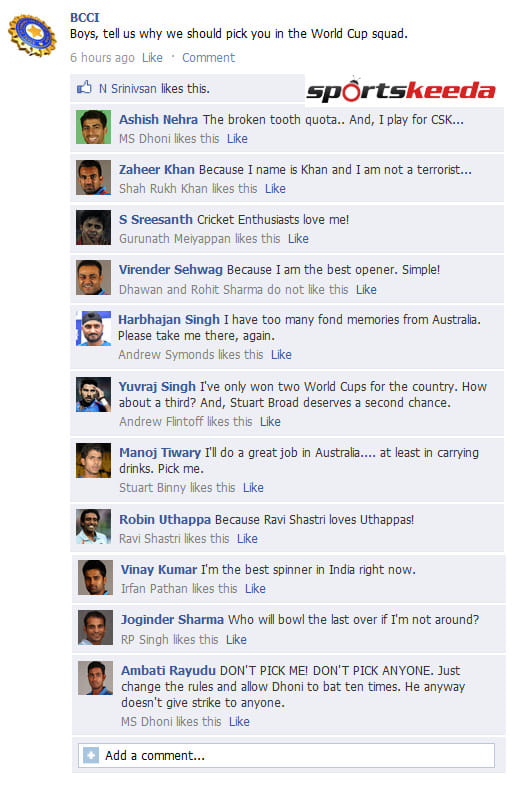Click the Add a comment field
This screenshot has width=524, height=788.
[286, 755]
